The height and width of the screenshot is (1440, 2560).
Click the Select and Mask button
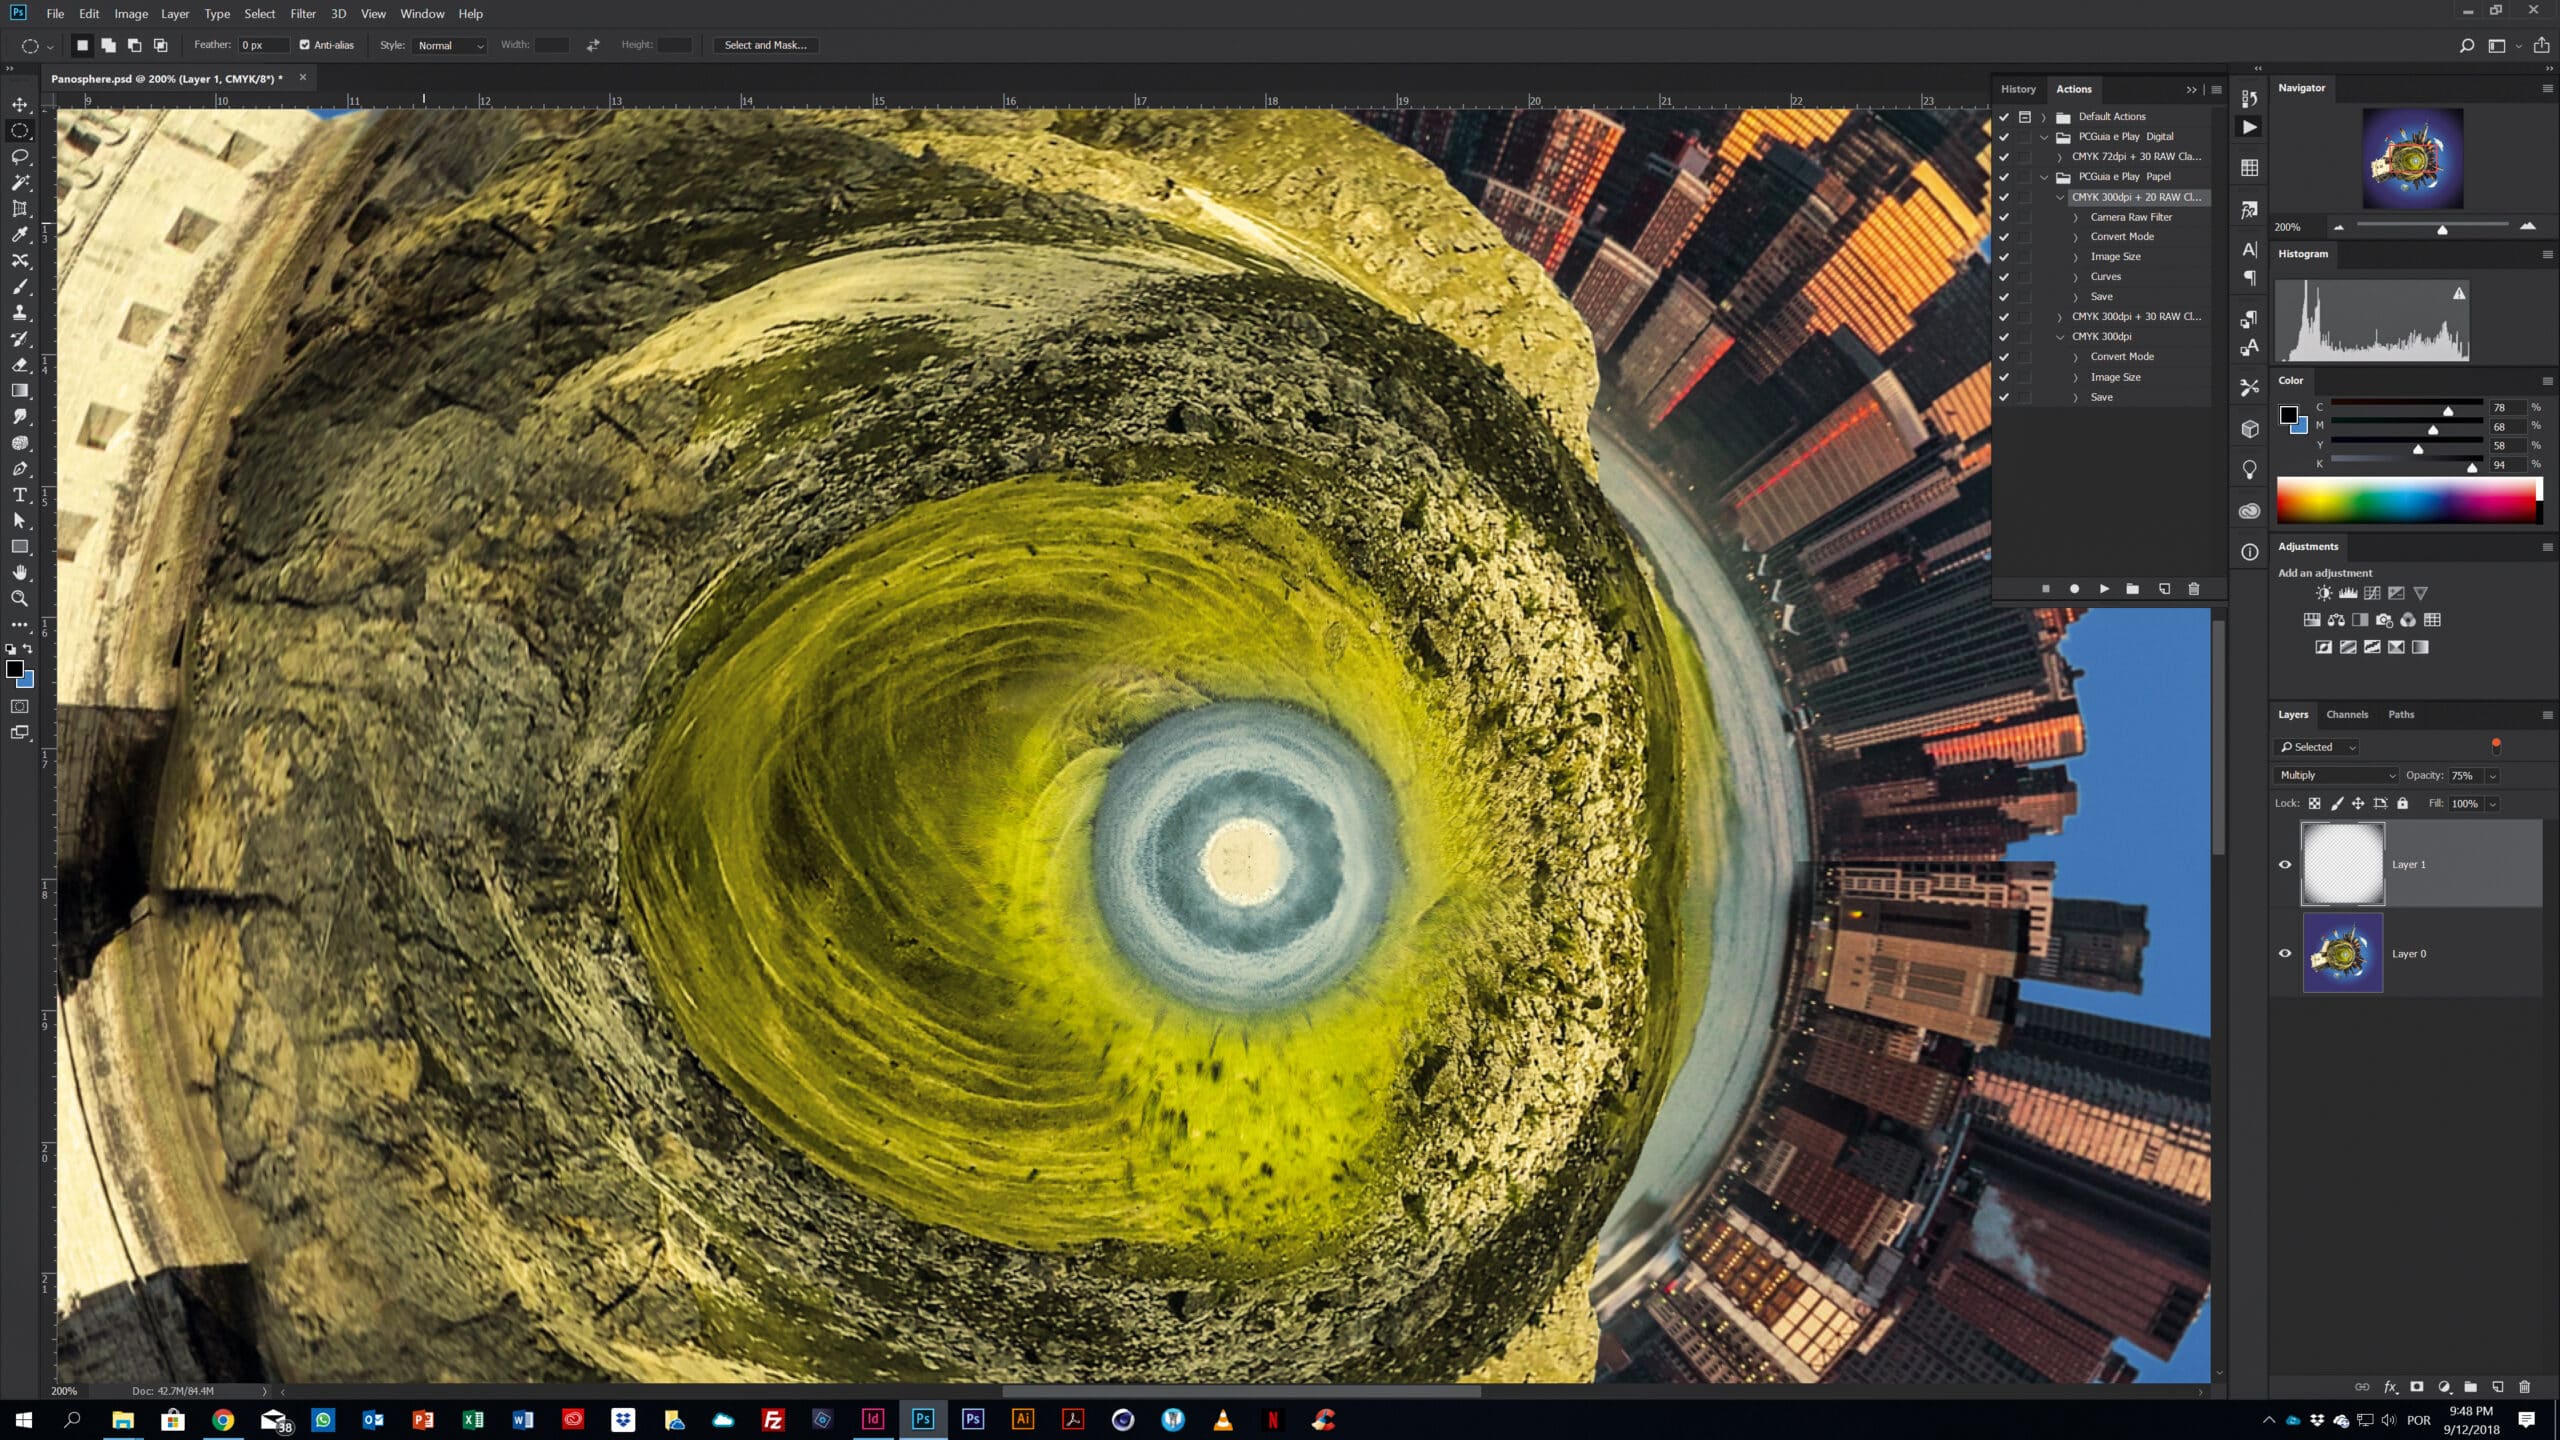click(765, 45)
